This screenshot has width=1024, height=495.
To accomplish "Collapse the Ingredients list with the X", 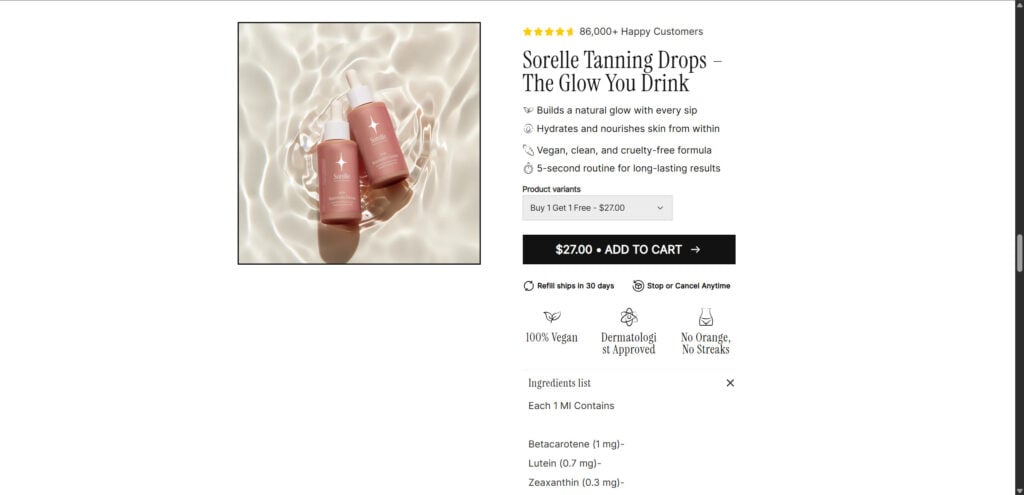I will point(730,383).
